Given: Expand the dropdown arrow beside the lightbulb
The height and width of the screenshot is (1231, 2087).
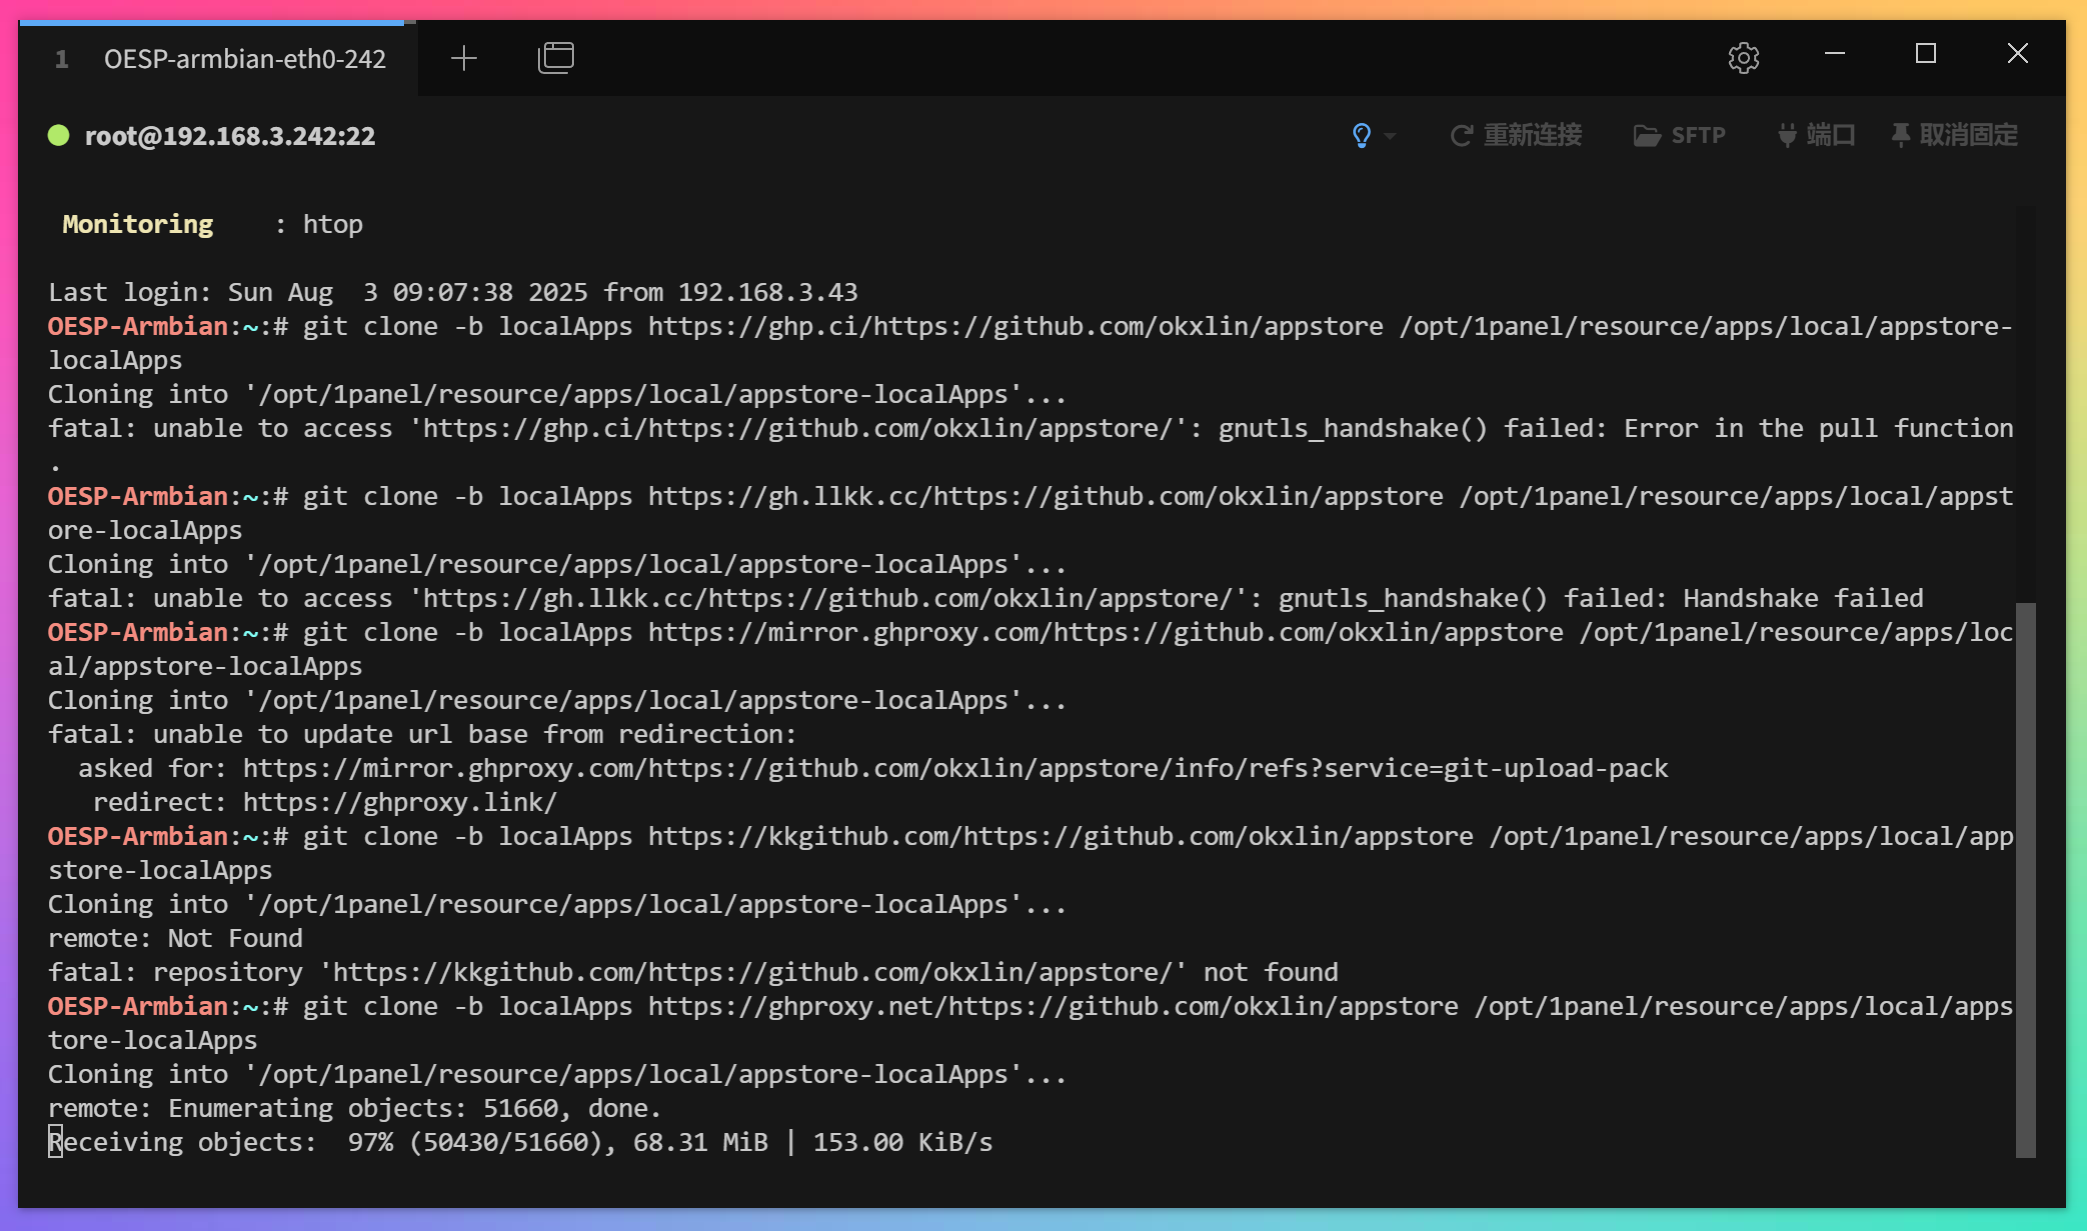Looking at the screenshot, I should click(1390, 136).
